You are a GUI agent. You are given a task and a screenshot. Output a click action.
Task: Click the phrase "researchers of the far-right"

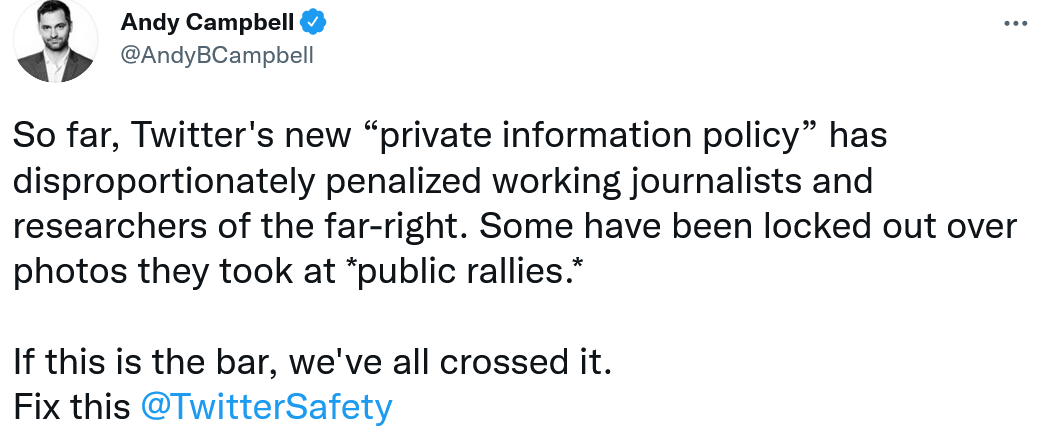[x=237, y=226]
